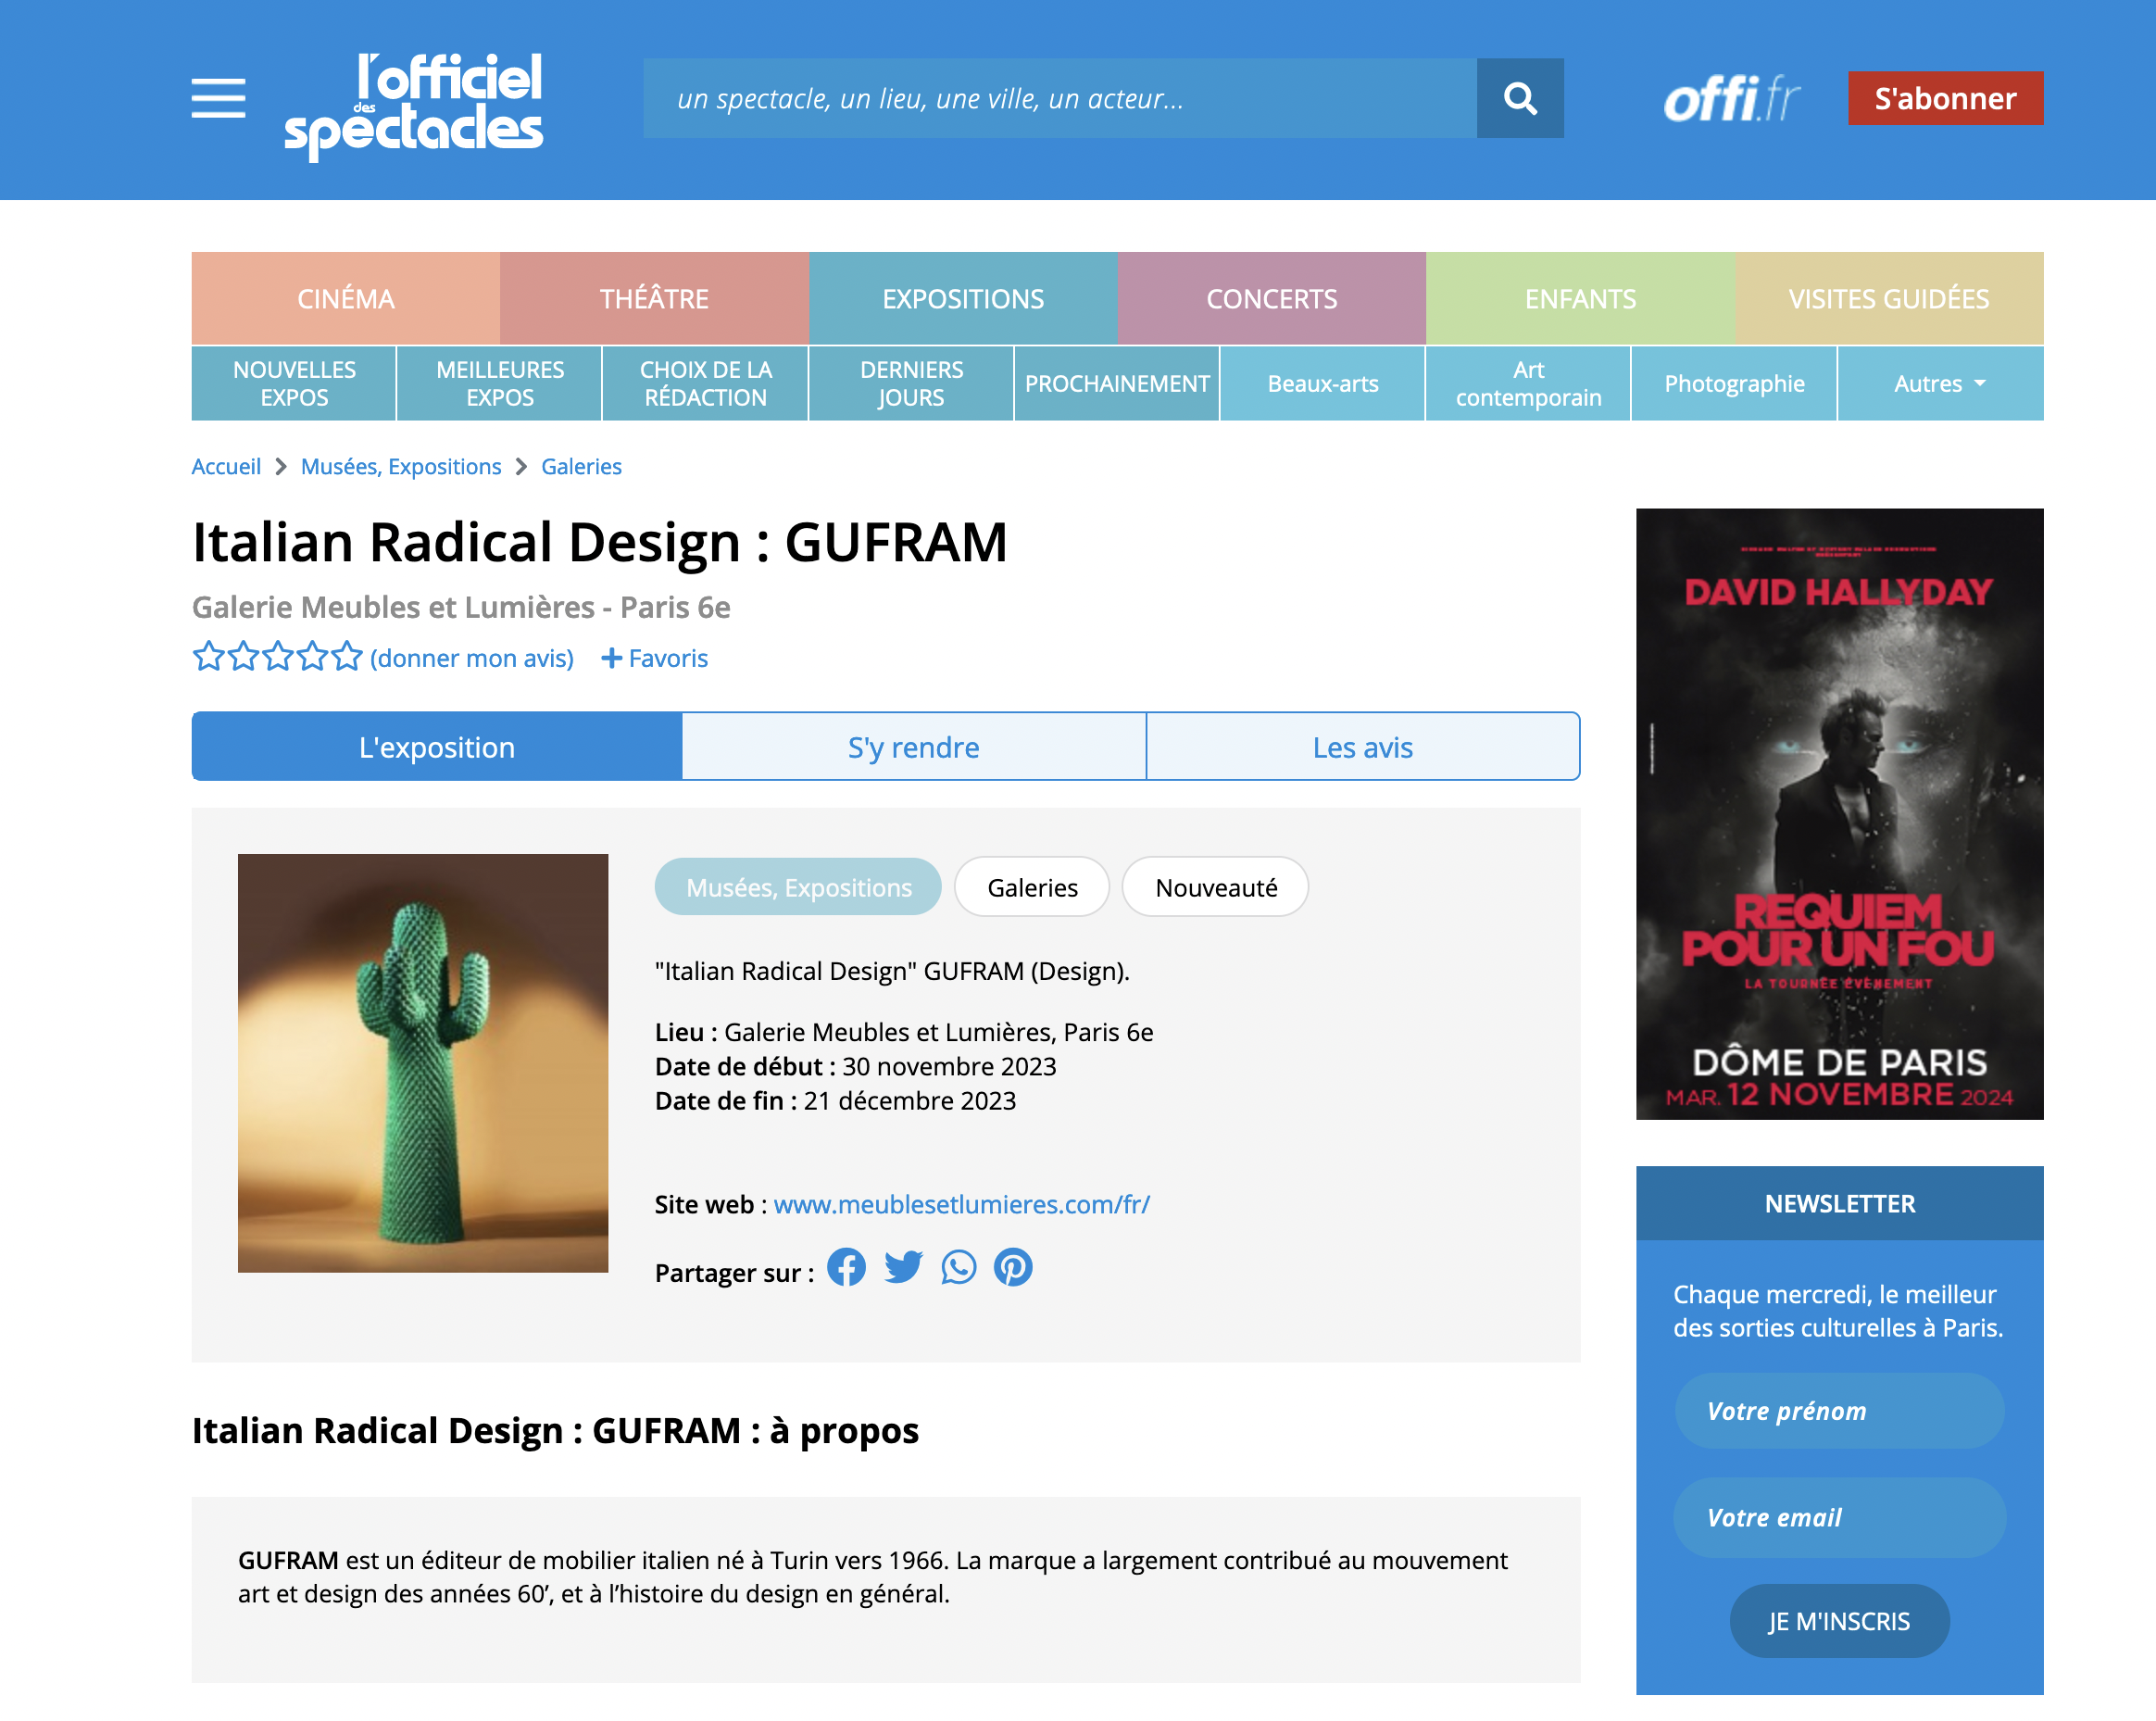Click the Italian Radical Design : GUFRAM title
Viewport: 2156px width, 1721px height.
599,542
